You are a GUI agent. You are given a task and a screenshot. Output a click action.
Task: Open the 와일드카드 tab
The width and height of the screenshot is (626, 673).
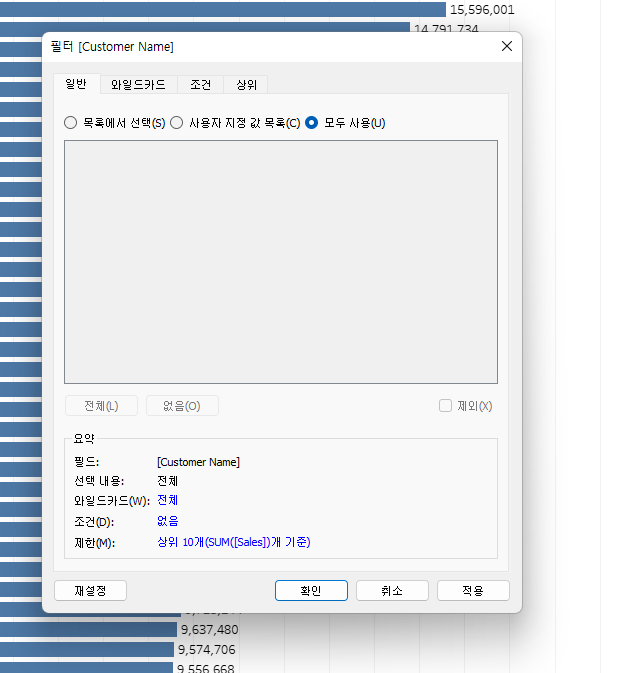pos(138,85)
